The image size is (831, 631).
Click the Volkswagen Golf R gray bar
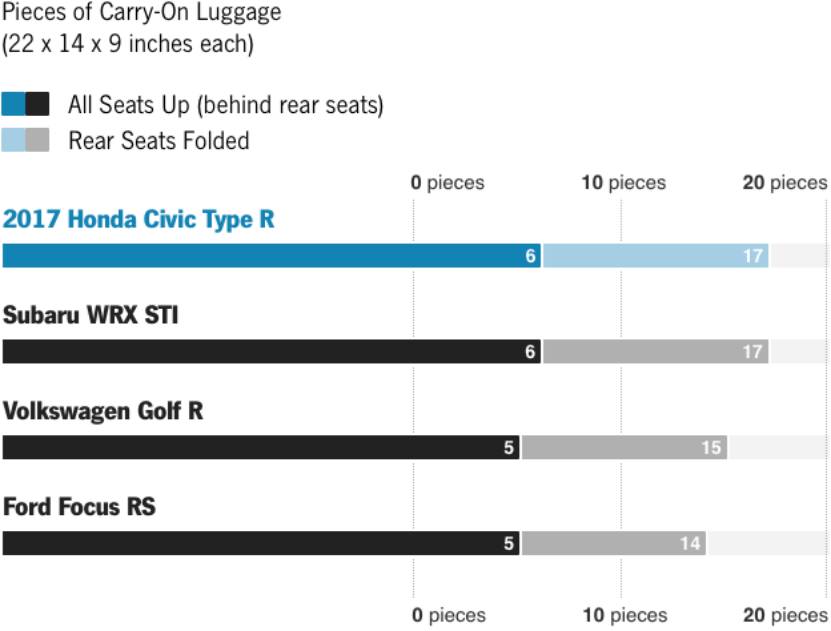[x=624, y=448]
